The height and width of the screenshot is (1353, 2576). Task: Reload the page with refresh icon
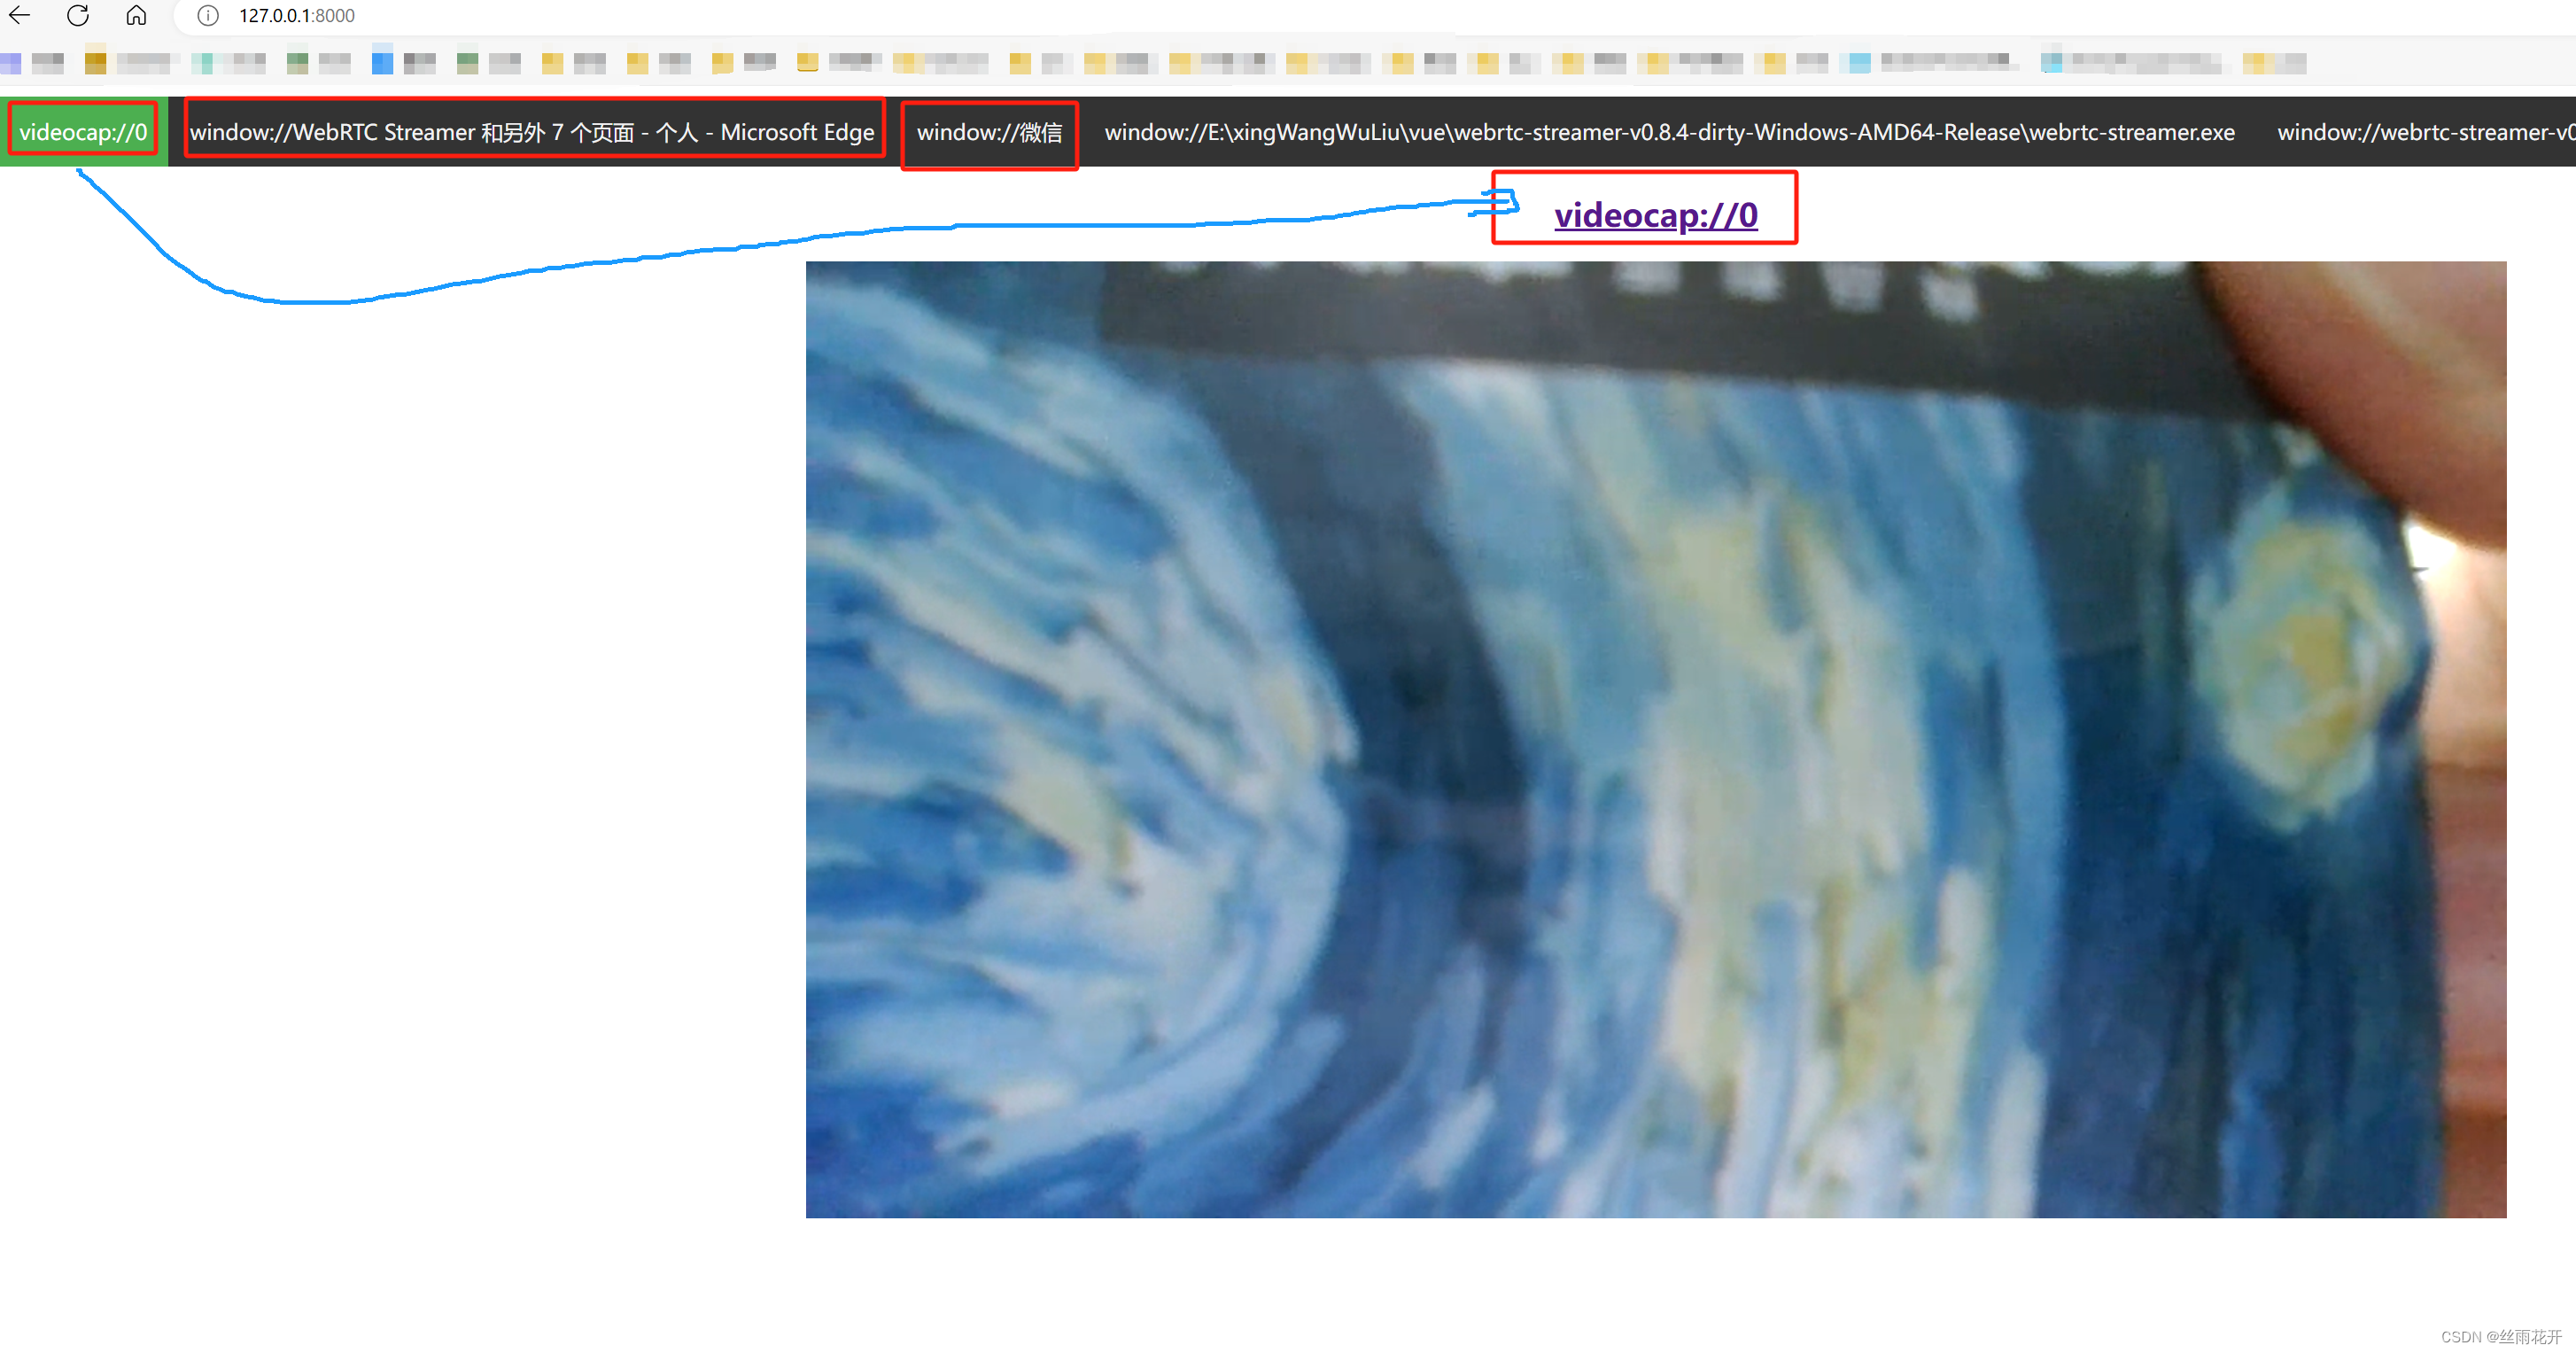coord(78,15)
